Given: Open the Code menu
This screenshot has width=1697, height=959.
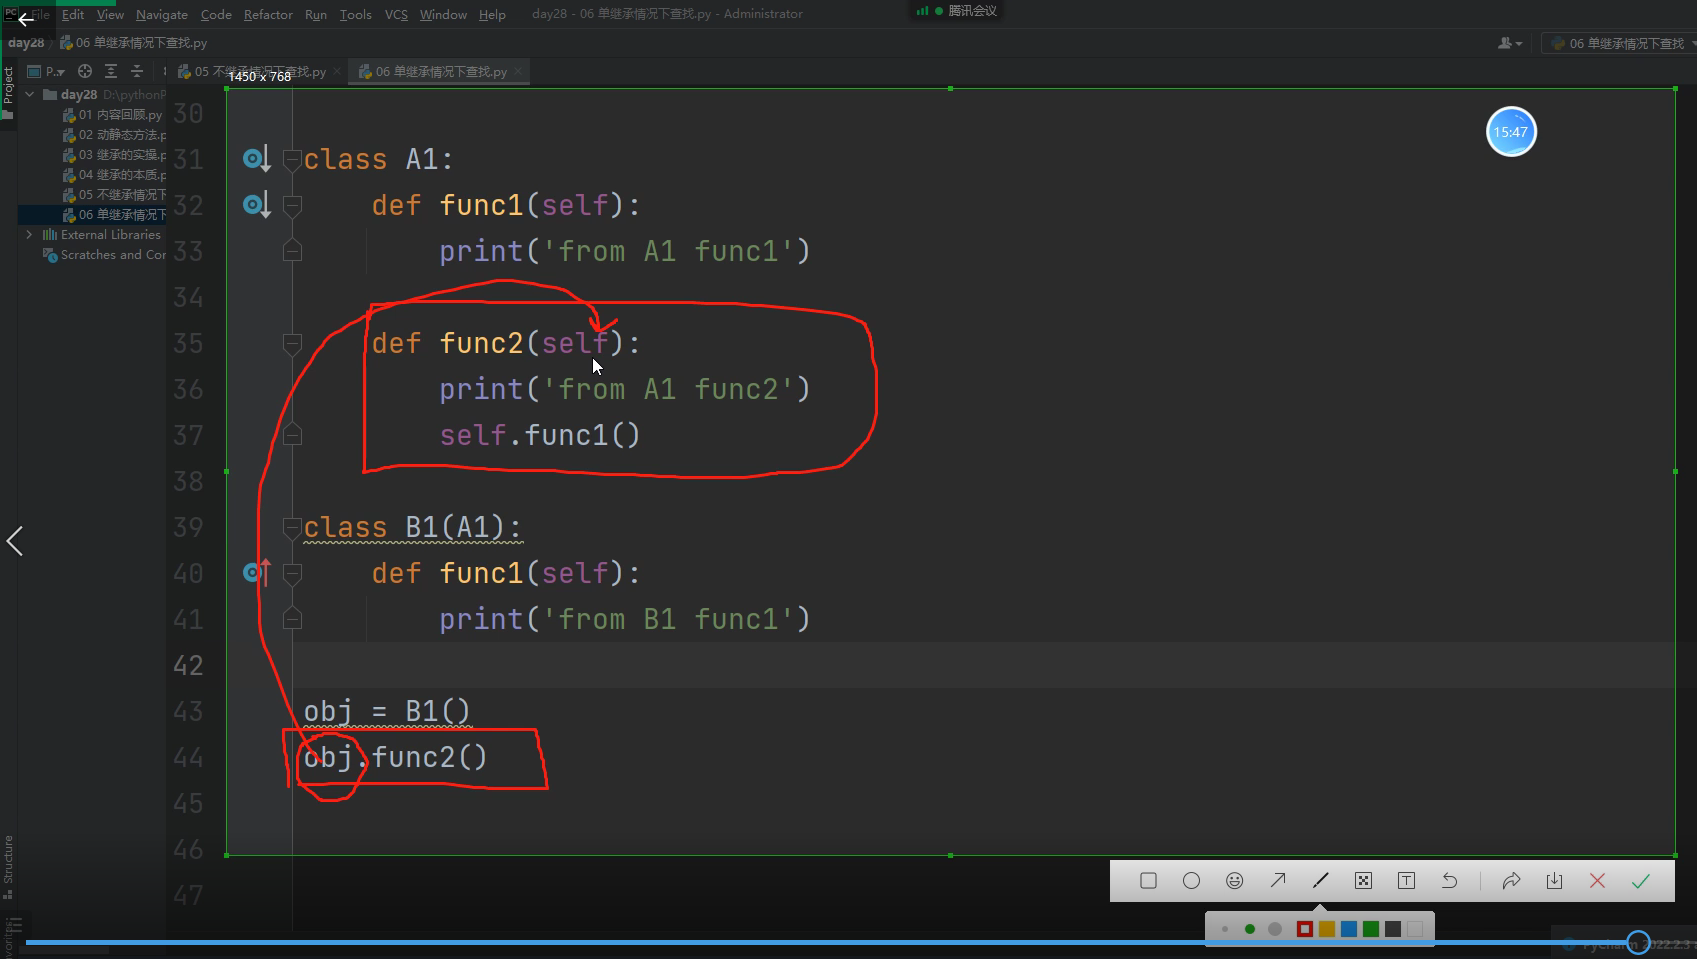Looking at the screenshot, I should (216, 14).
